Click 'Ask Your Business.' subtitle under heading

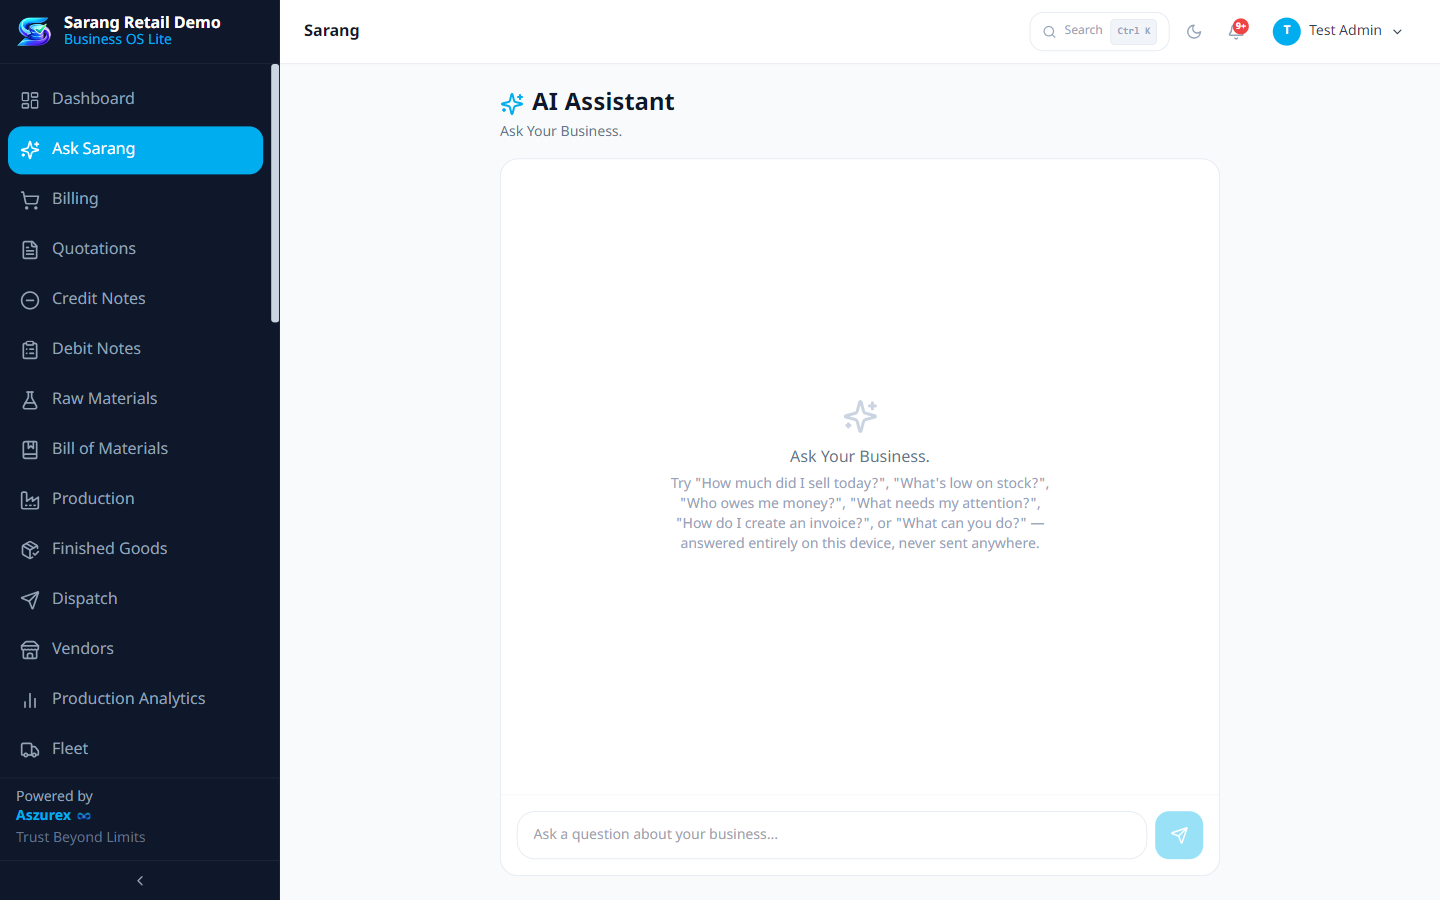[561, 132]
